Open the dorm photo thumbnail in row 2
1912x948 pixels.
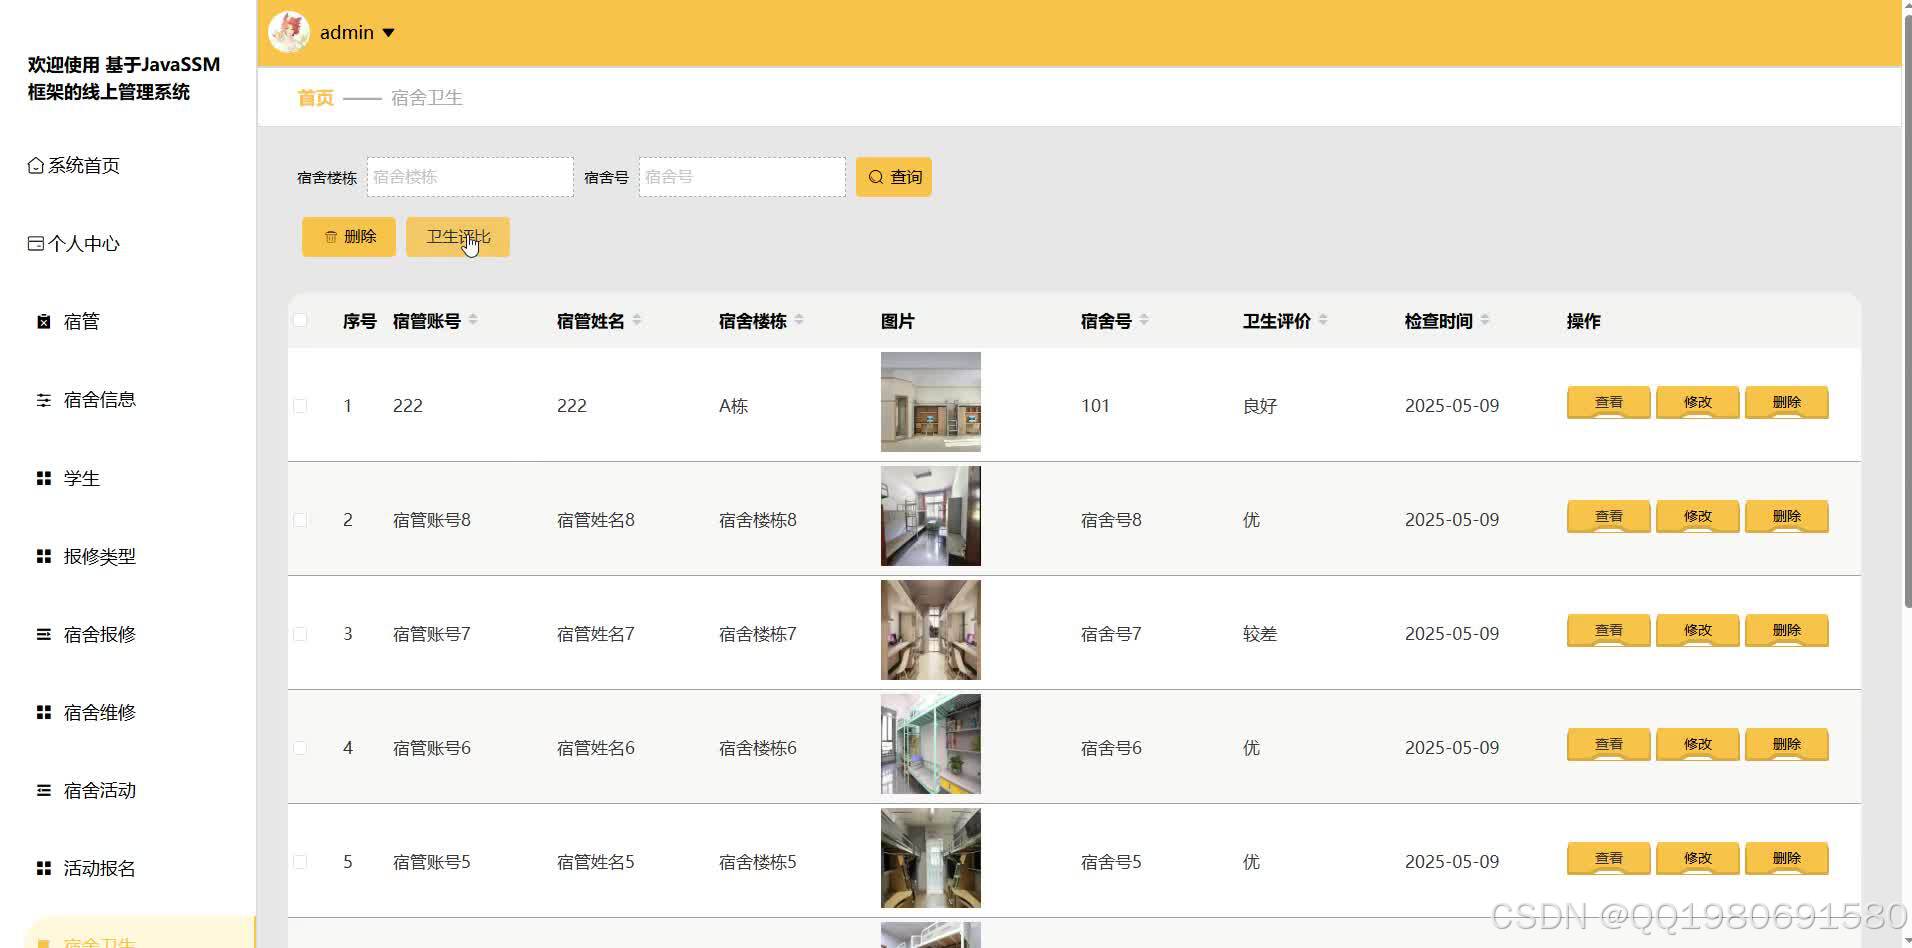point(930,516)
